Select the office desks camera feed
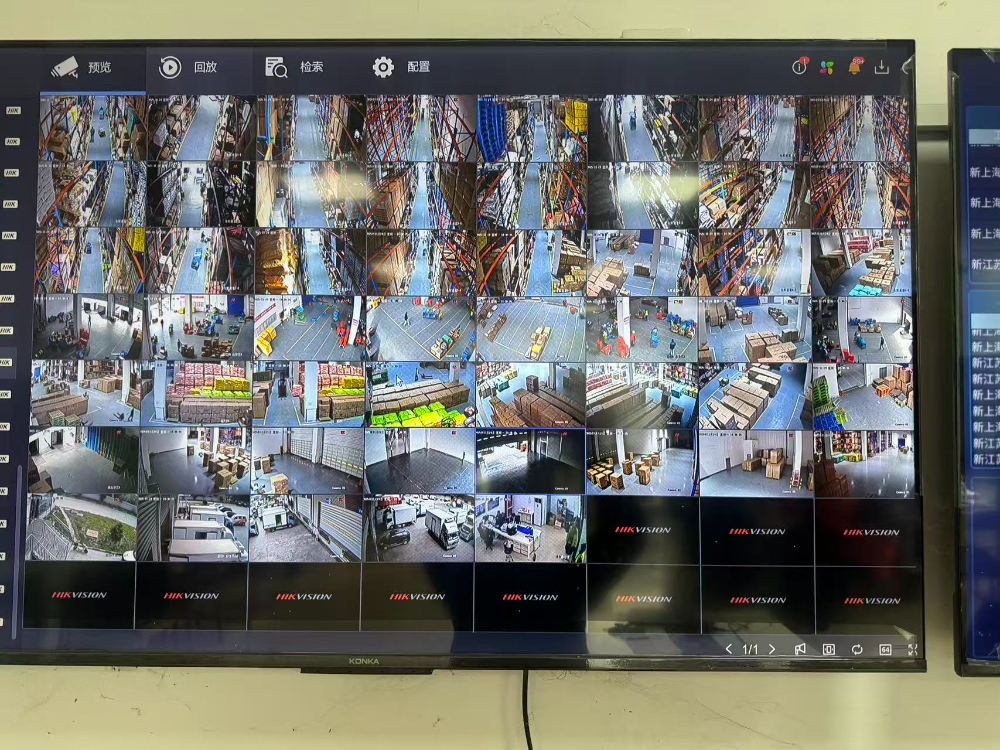Screen dimensions: 1000x750 coord(530,529)
